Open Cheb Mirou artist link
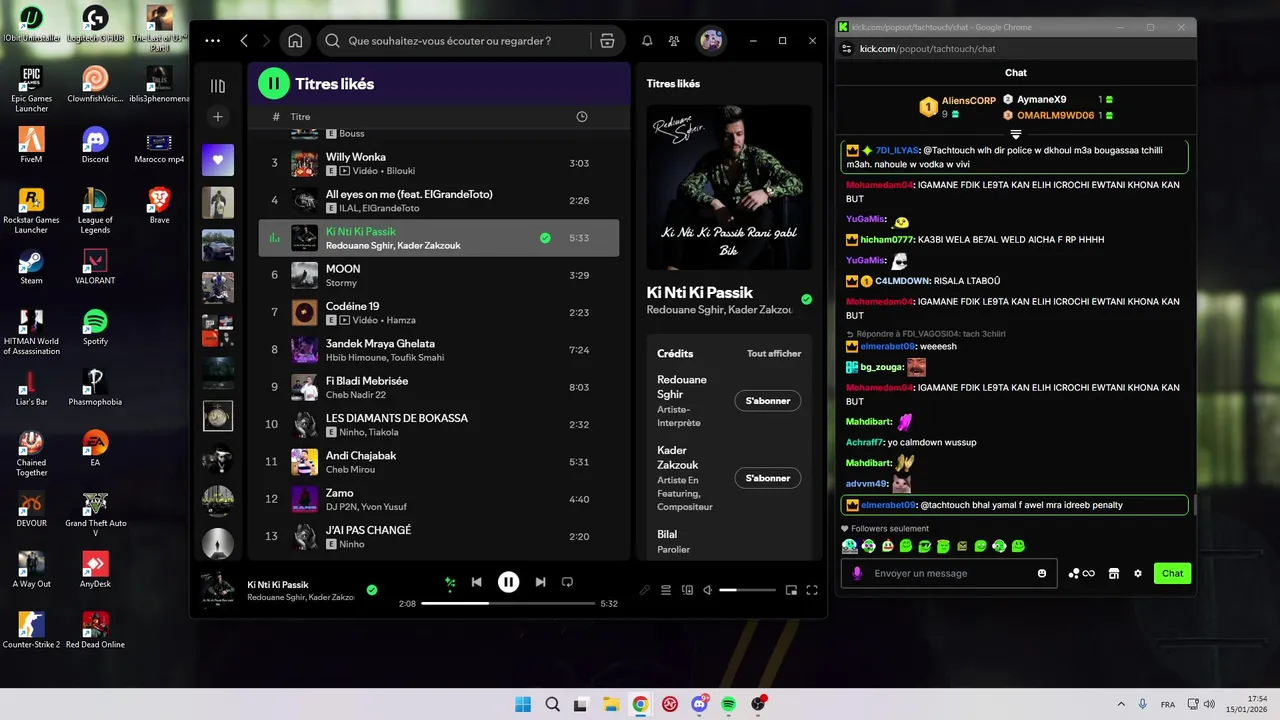 coord(350,469)
